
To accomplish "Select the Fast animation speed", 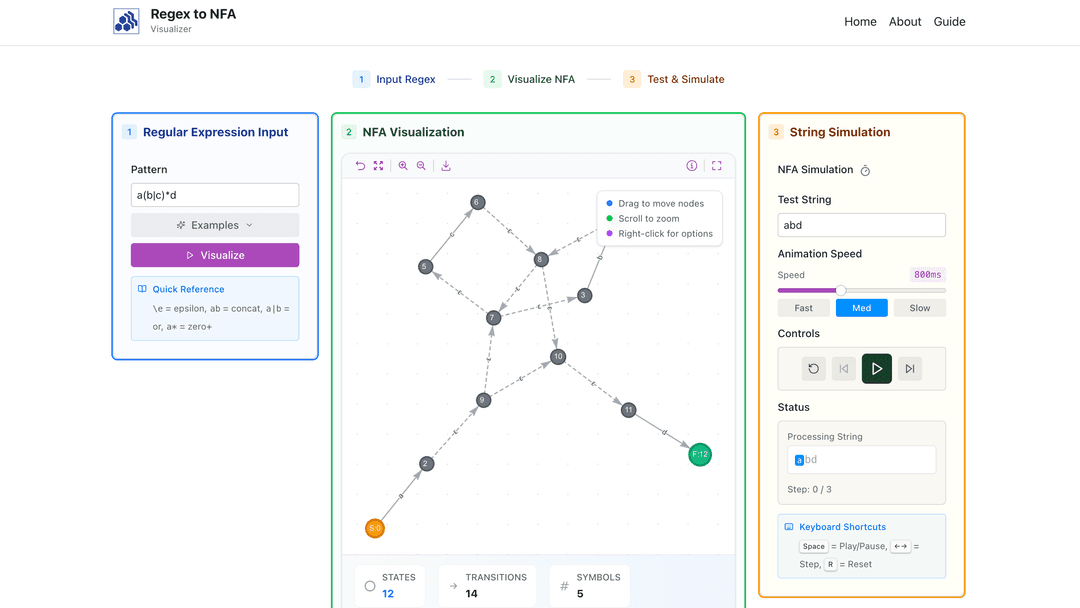I will click(x=803, y=308).
